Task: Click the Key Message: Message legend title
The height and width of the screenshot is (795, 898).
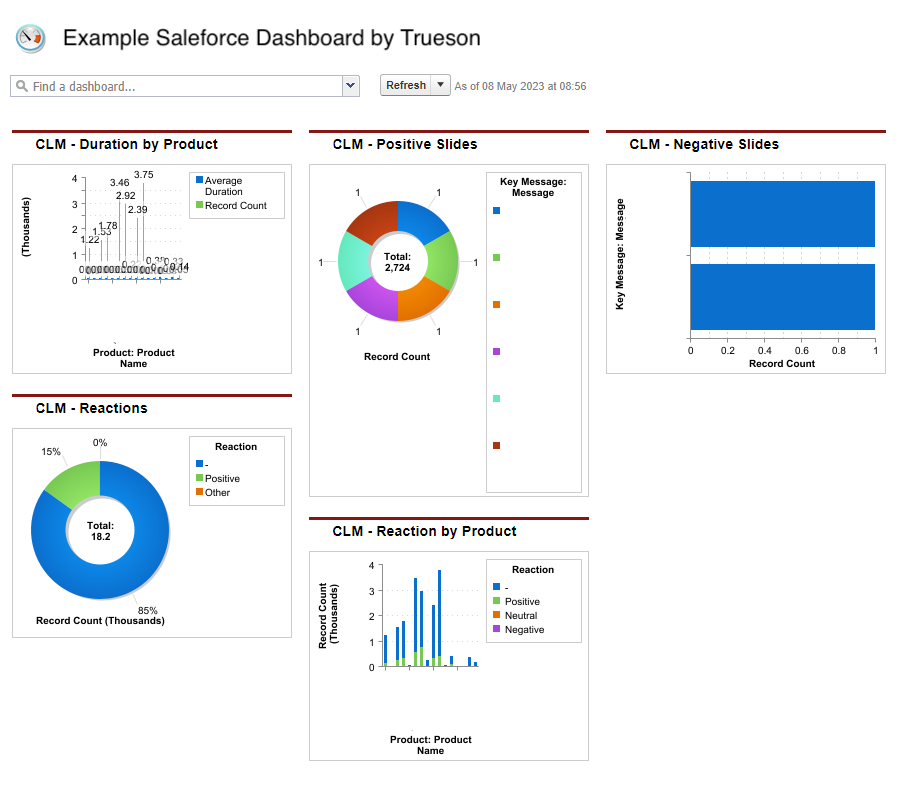Action: coord(533,187)
